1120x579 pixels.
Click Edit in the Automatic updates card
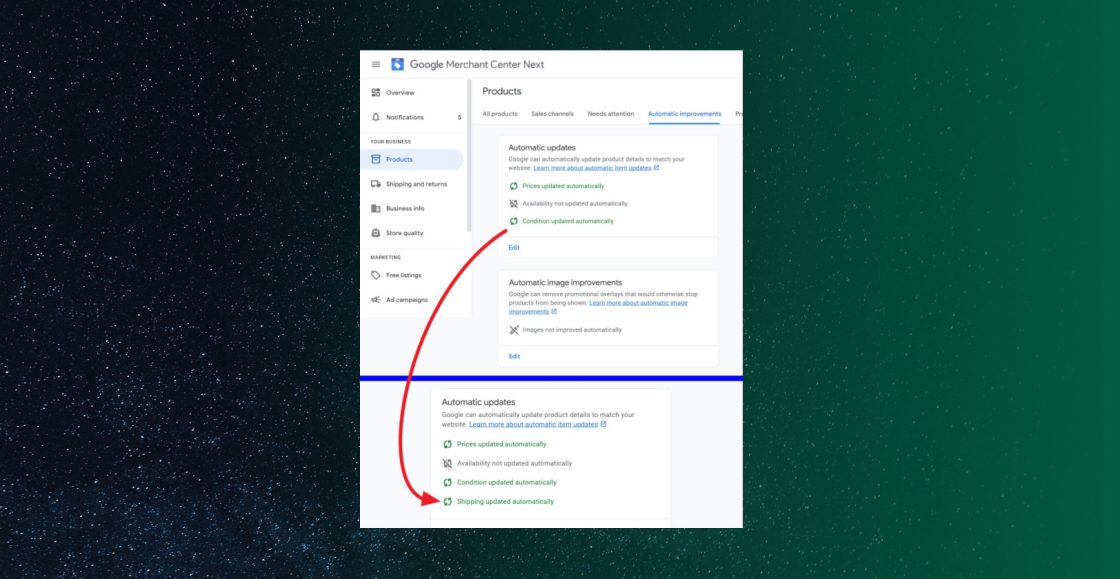(514, 248)
